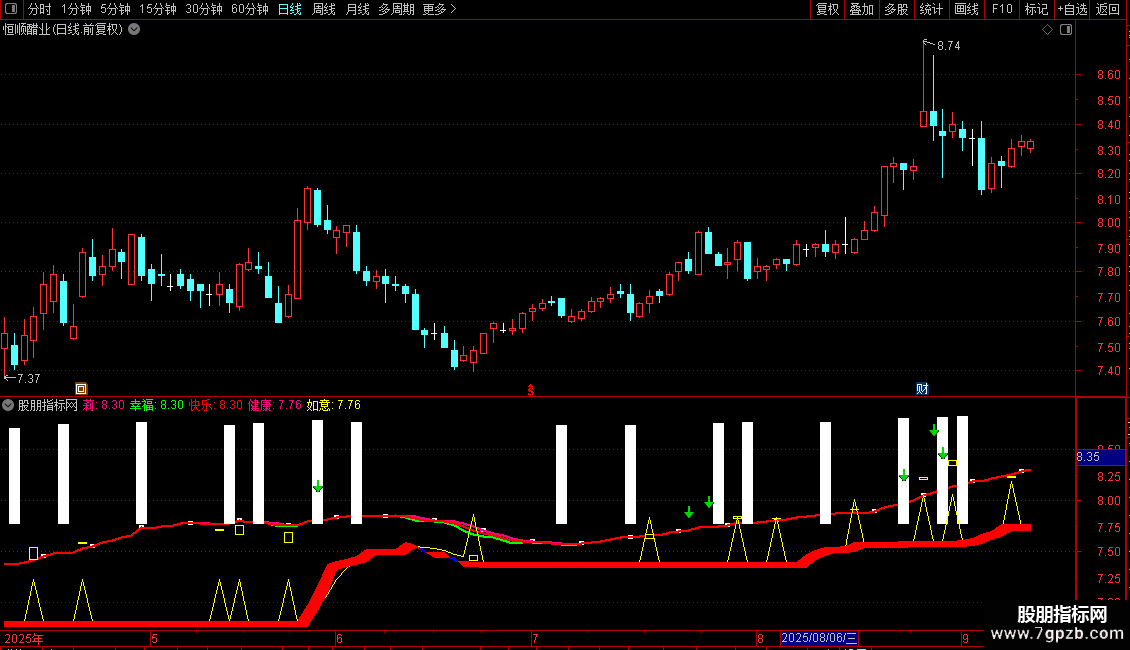Open the 画线 drawing tools
Screen dimensions: 1130x650
click(966, 9)
